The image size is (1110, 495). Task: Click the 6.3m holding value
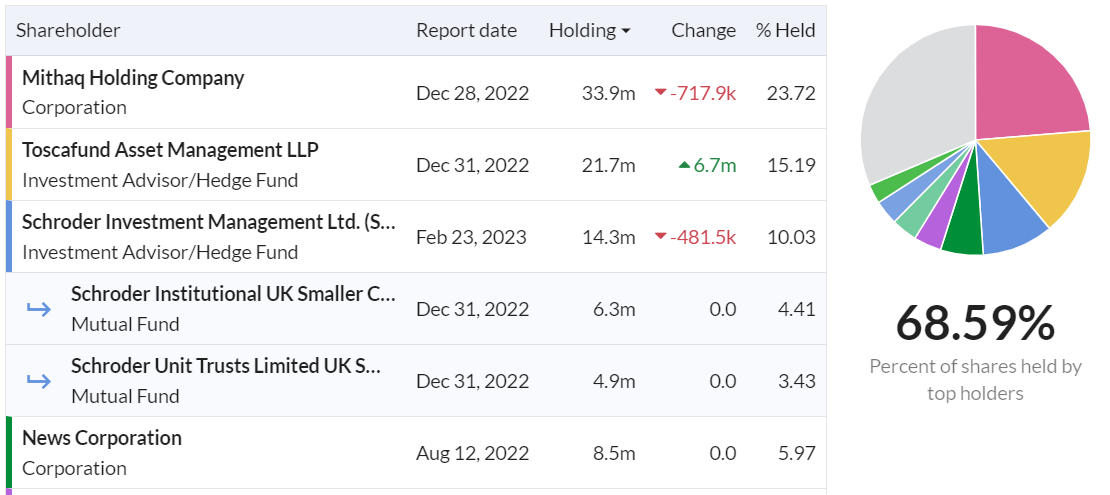tap(614, 309)
